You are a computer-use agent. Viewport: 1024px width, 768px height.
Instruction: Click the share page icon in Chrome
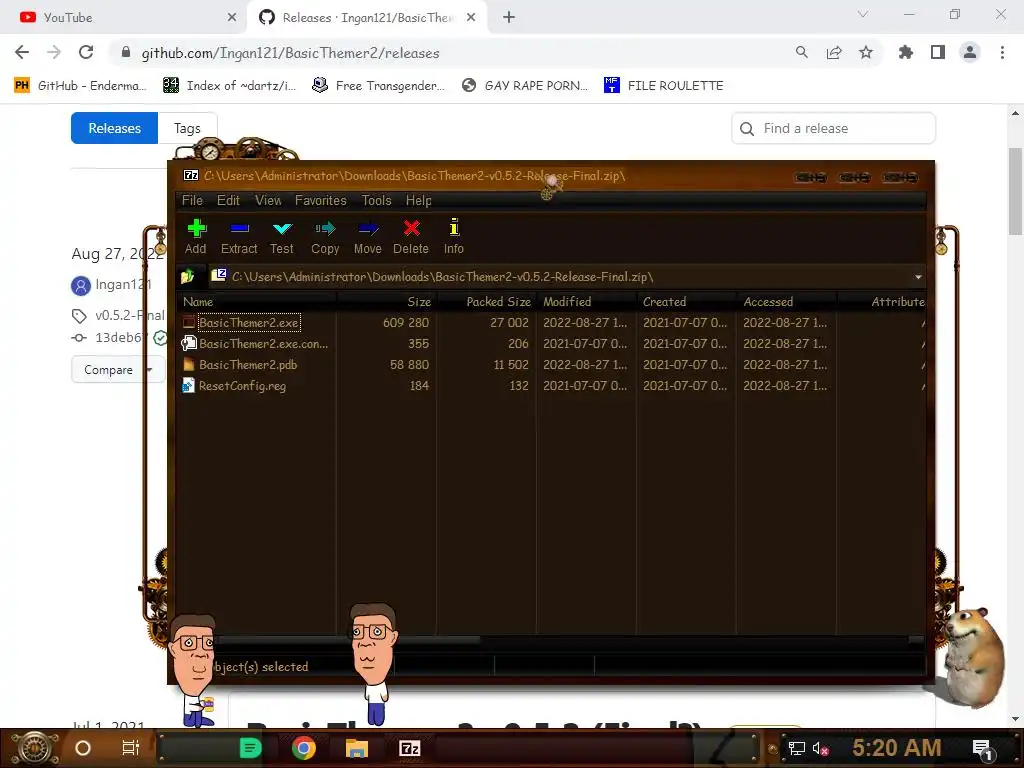833,53
